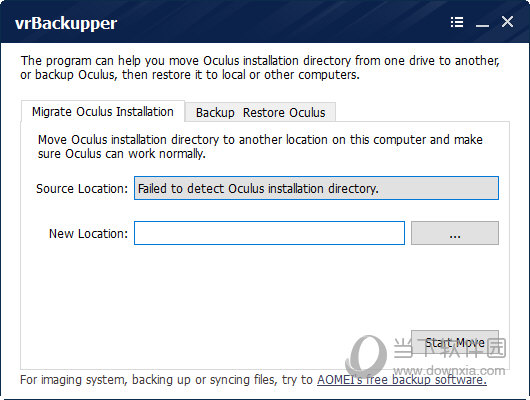Select the Failed to detect Oculus message

(x=258, y=188)
